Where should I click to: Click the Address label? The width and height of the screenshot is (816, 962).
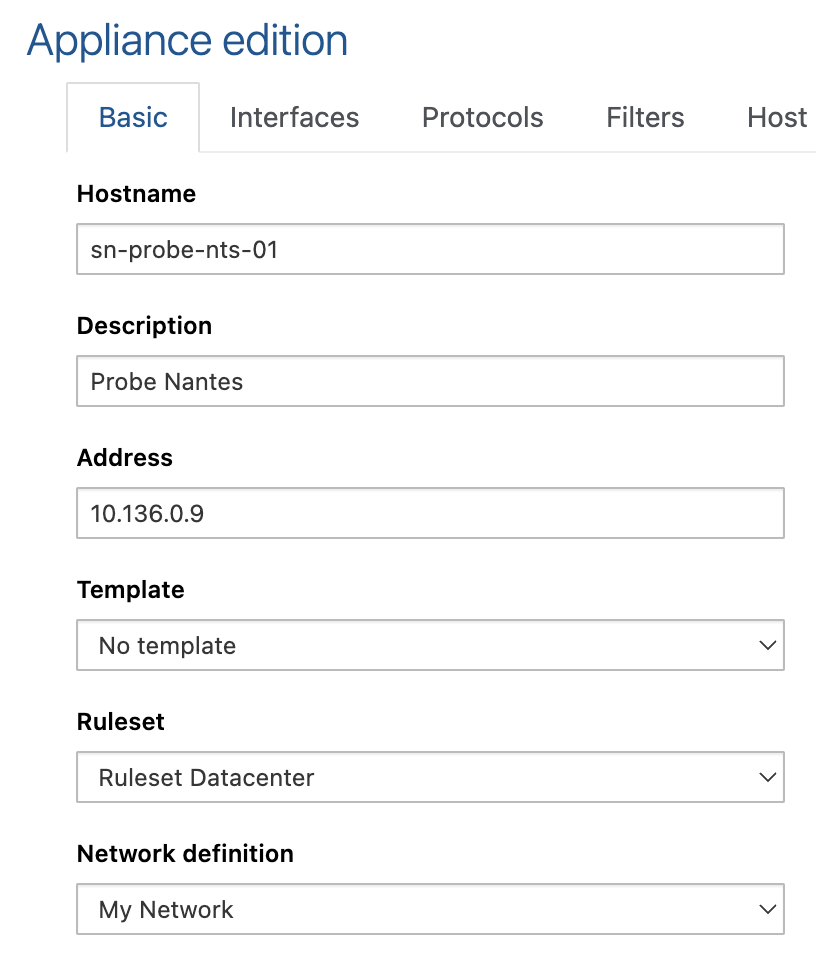coord(124,458)
